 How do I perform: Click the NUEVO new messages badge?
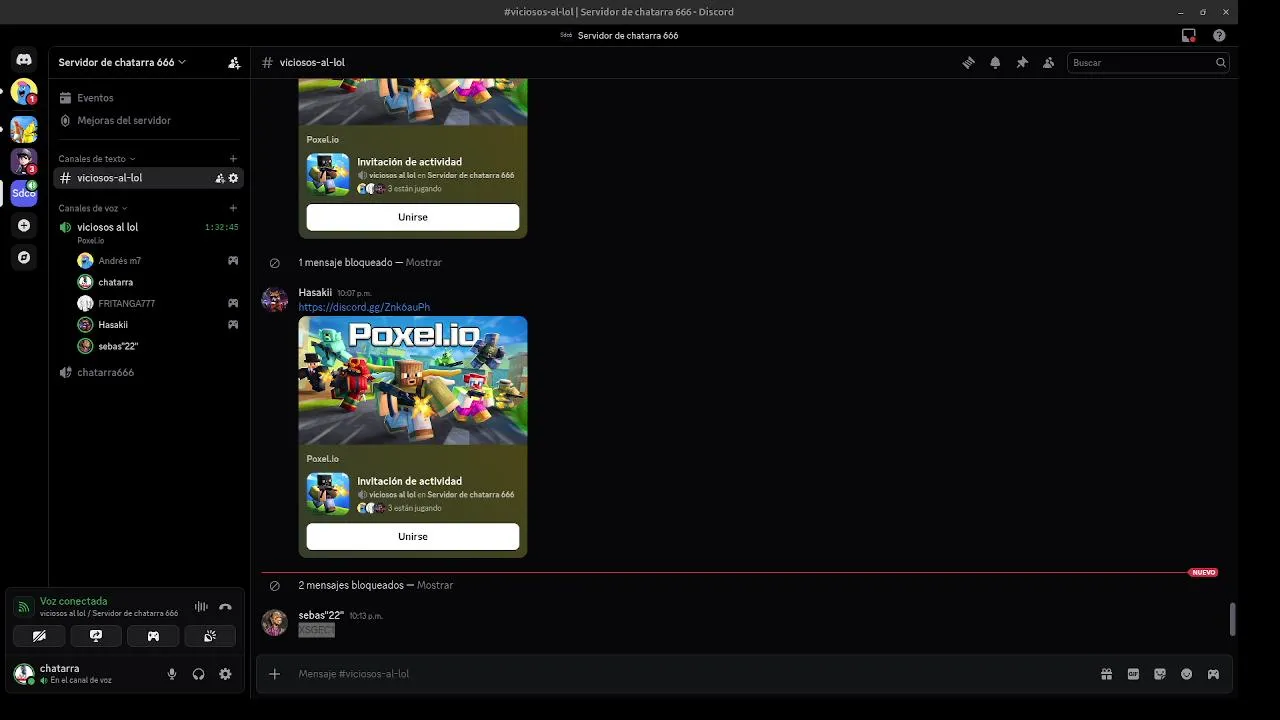tap(1203, 573)
